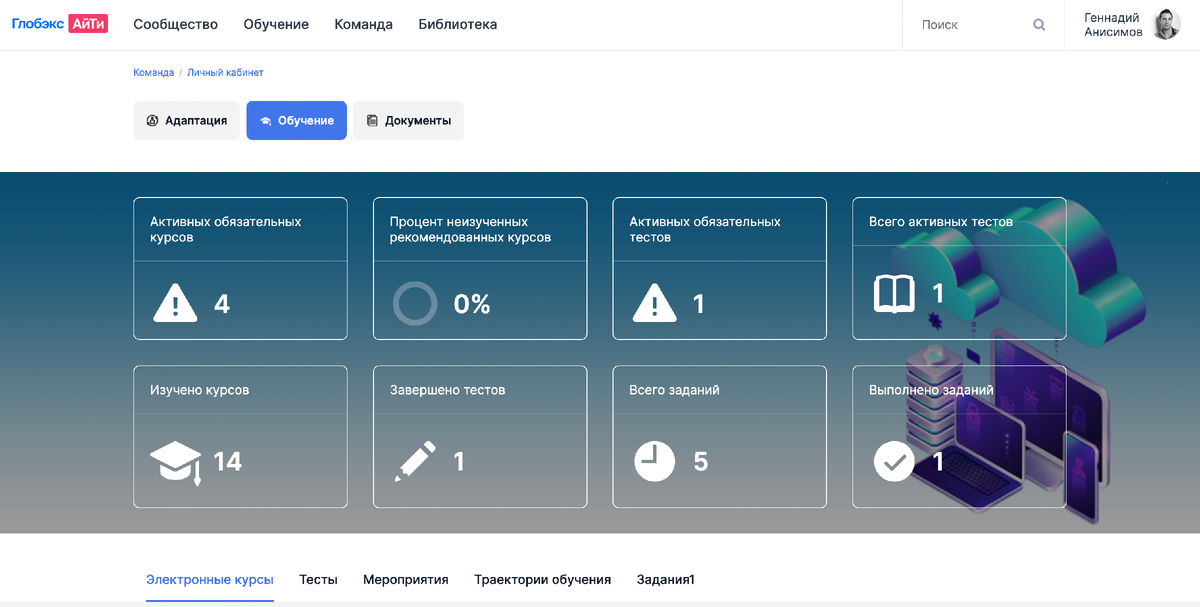Click the pencil icon in Завершено тестов
Screen dimensions: 1200x607
pyautogui.click(x=415, y=461)
